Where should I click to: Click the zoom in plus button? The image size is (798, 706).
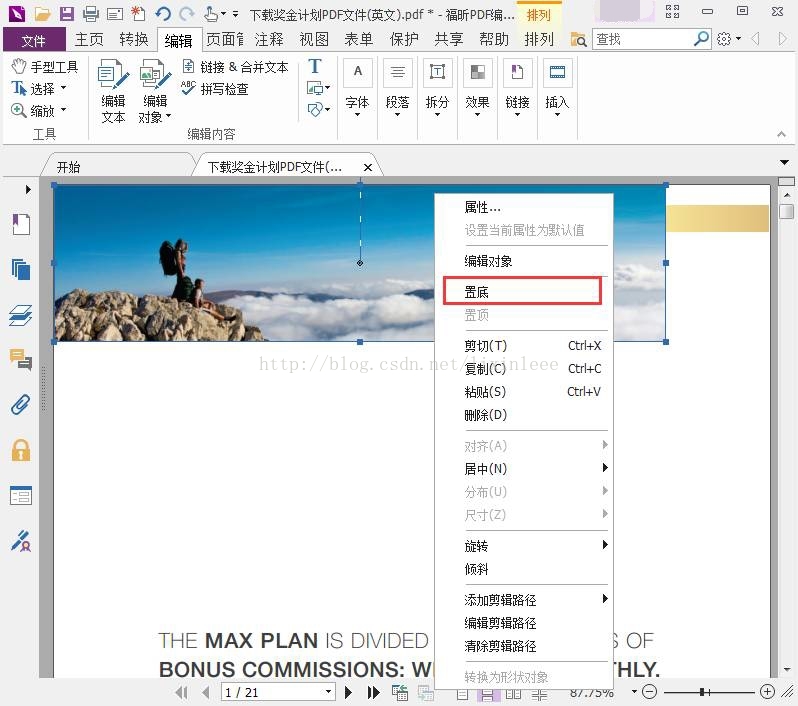(x=767, y=692)
